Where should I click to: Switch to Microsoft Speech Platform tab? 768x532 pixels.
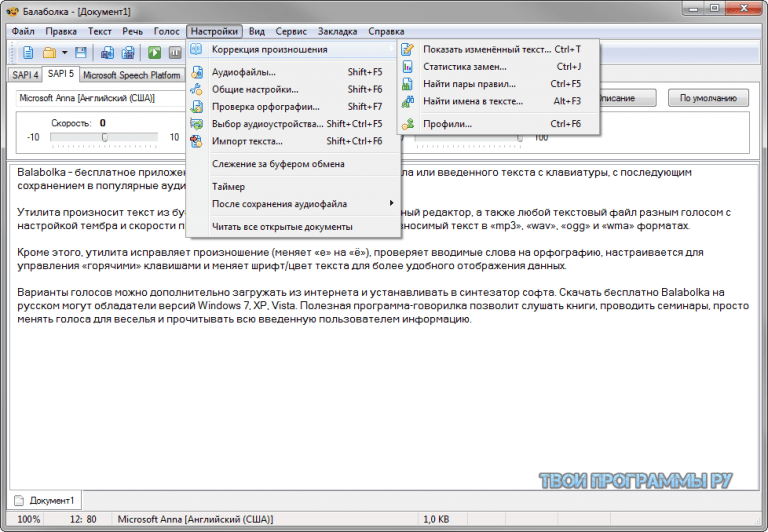point(131,75)
